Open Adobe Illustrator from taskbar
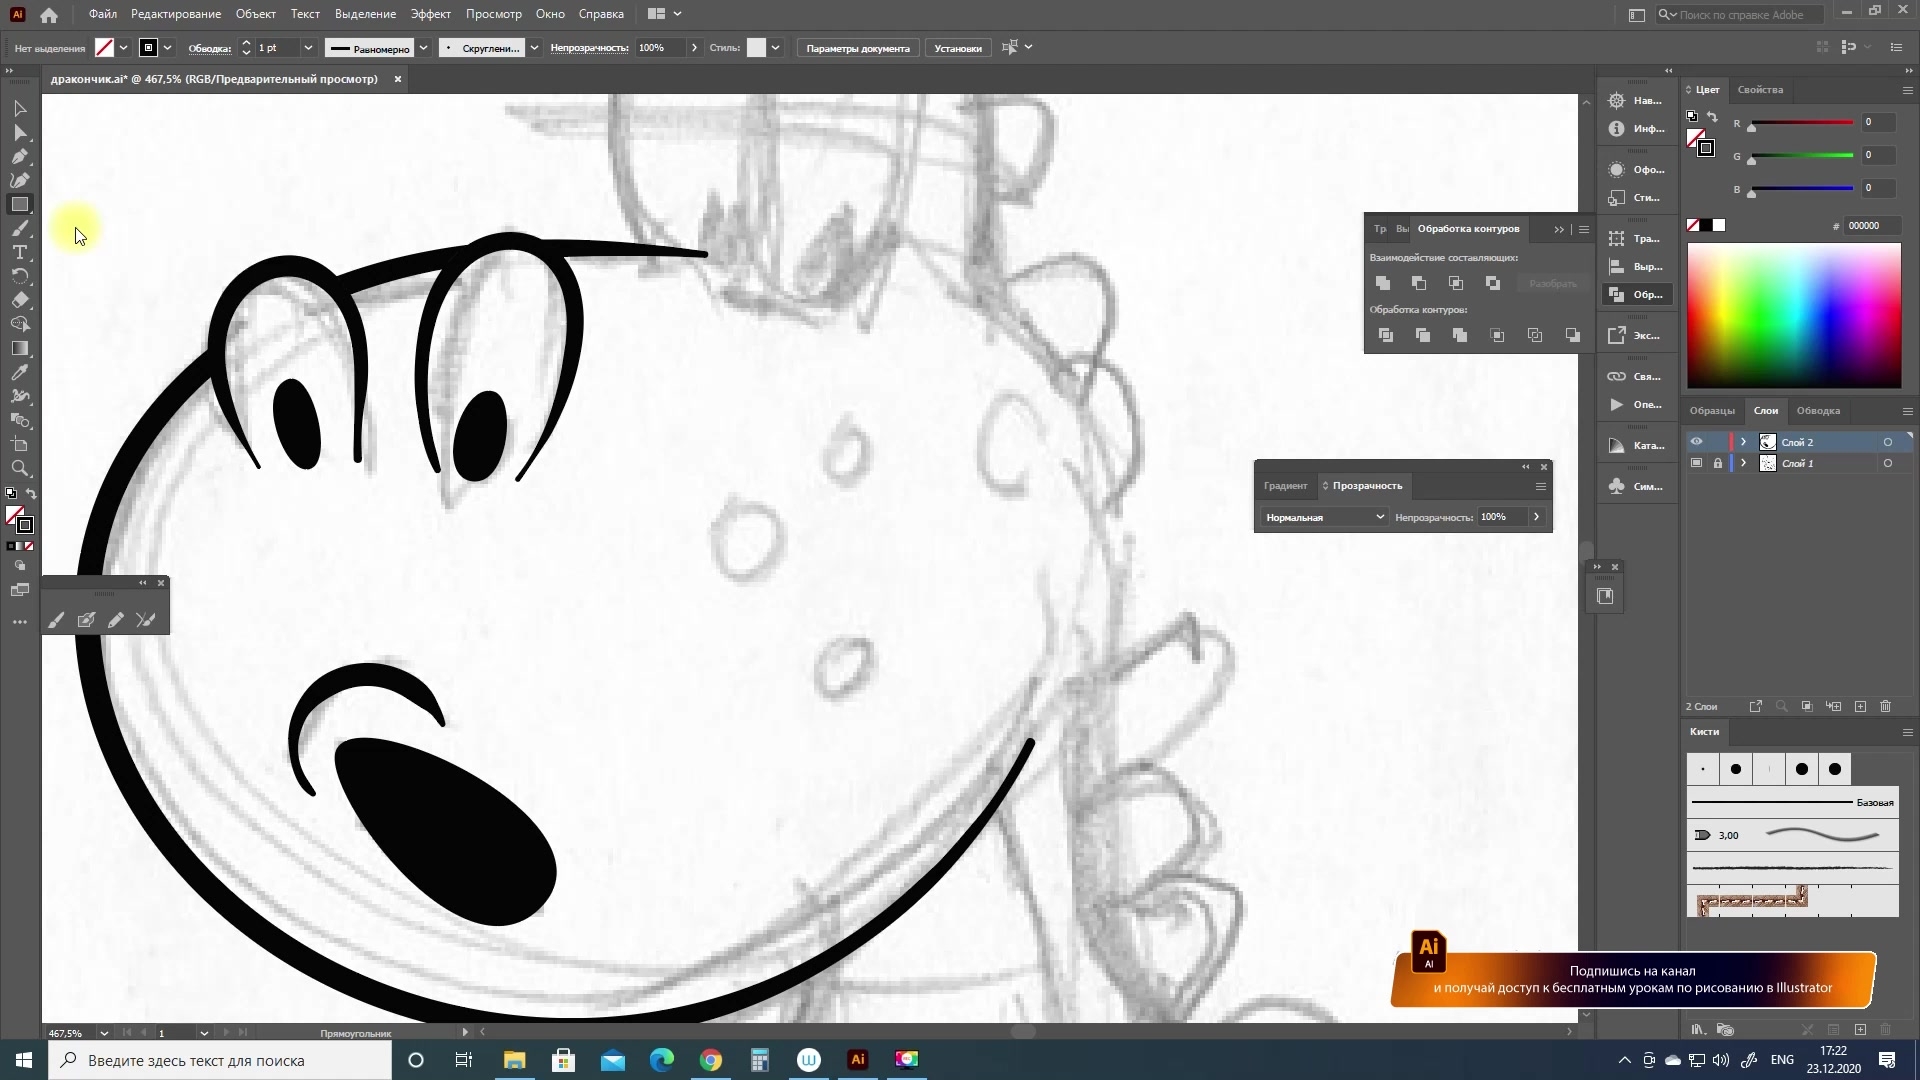The height and width of the screenshot is (1080, 1920). [858, 1060]
